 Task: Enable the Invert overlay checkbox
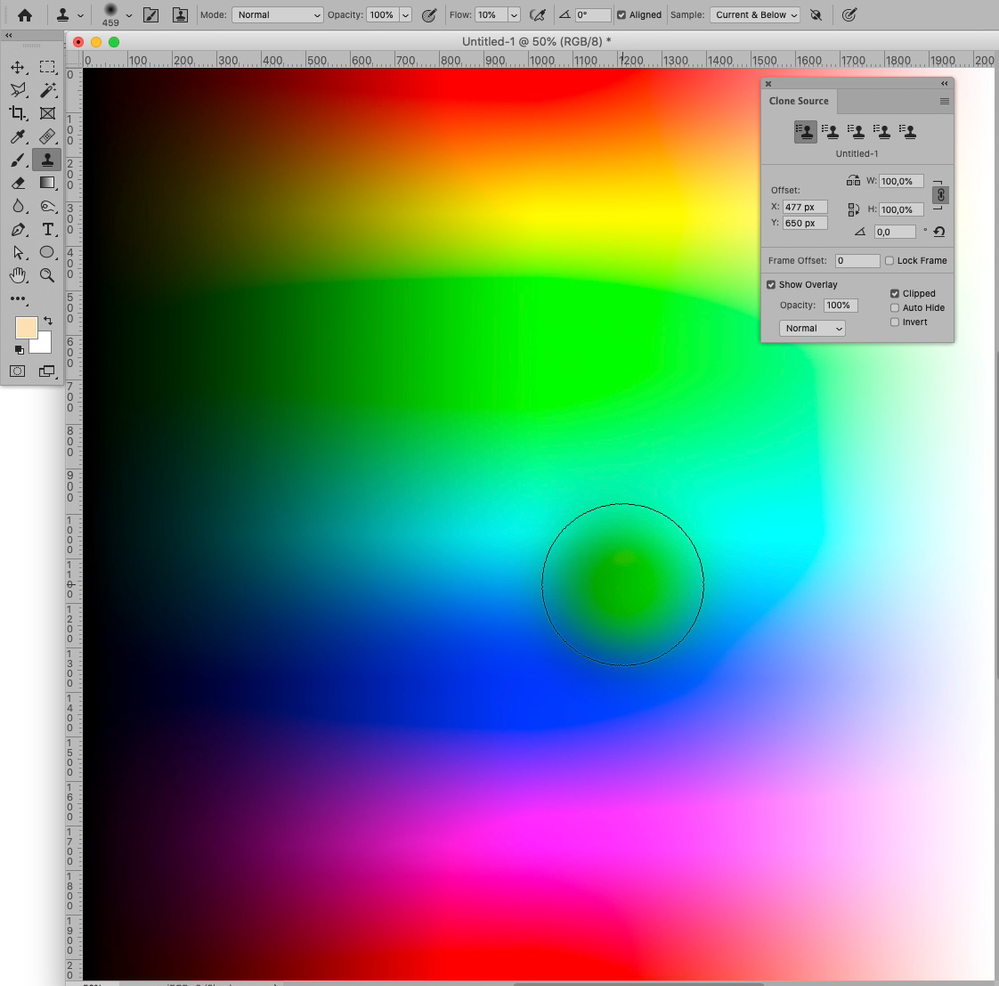895,321
